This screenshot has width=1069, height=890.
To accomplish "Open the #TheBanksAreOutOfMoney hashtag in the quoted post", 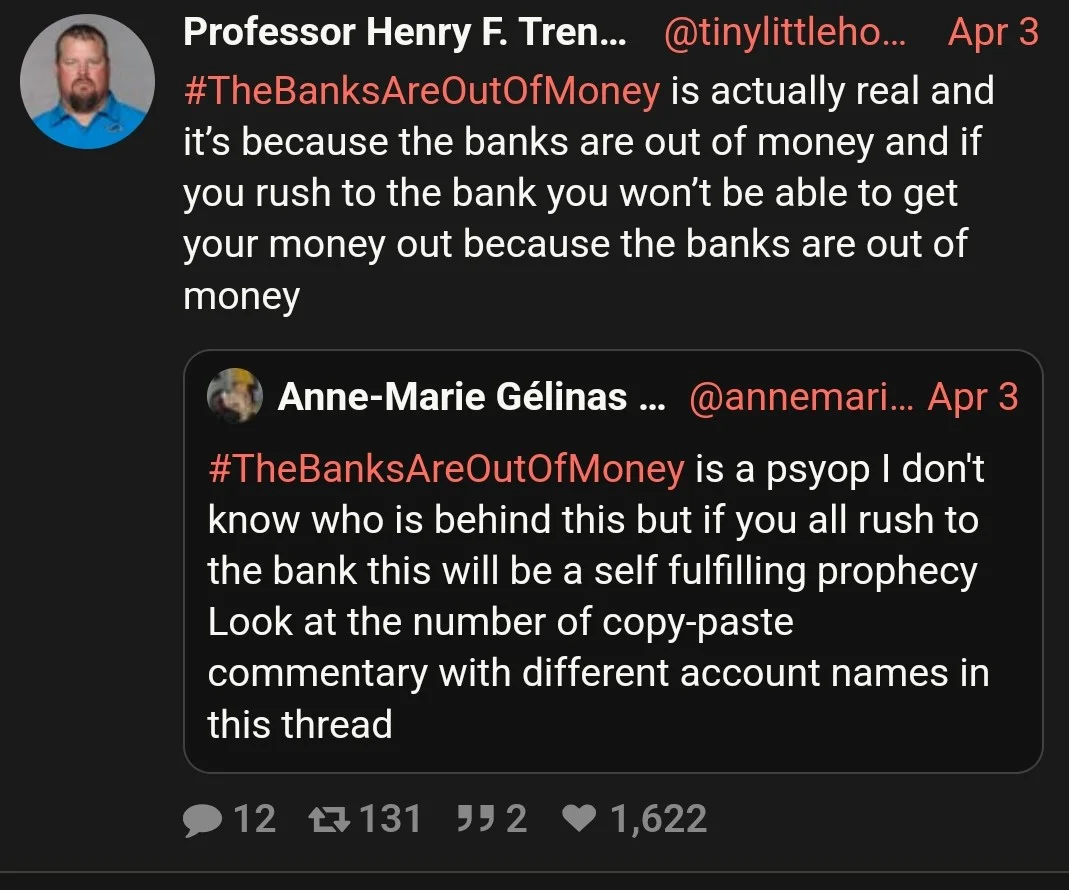I will pyautogui.click(x=446, y=468).
